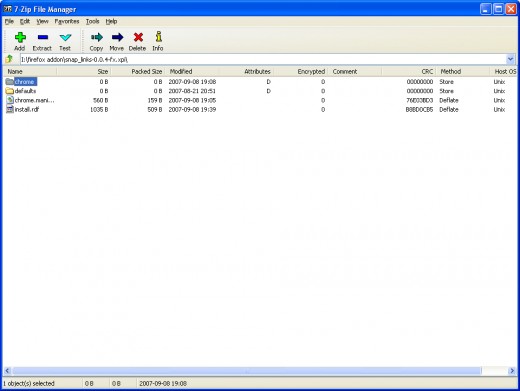Open the Tools menu
The image size is (520, 391).
pyautogui.click(x=92, y=21)
